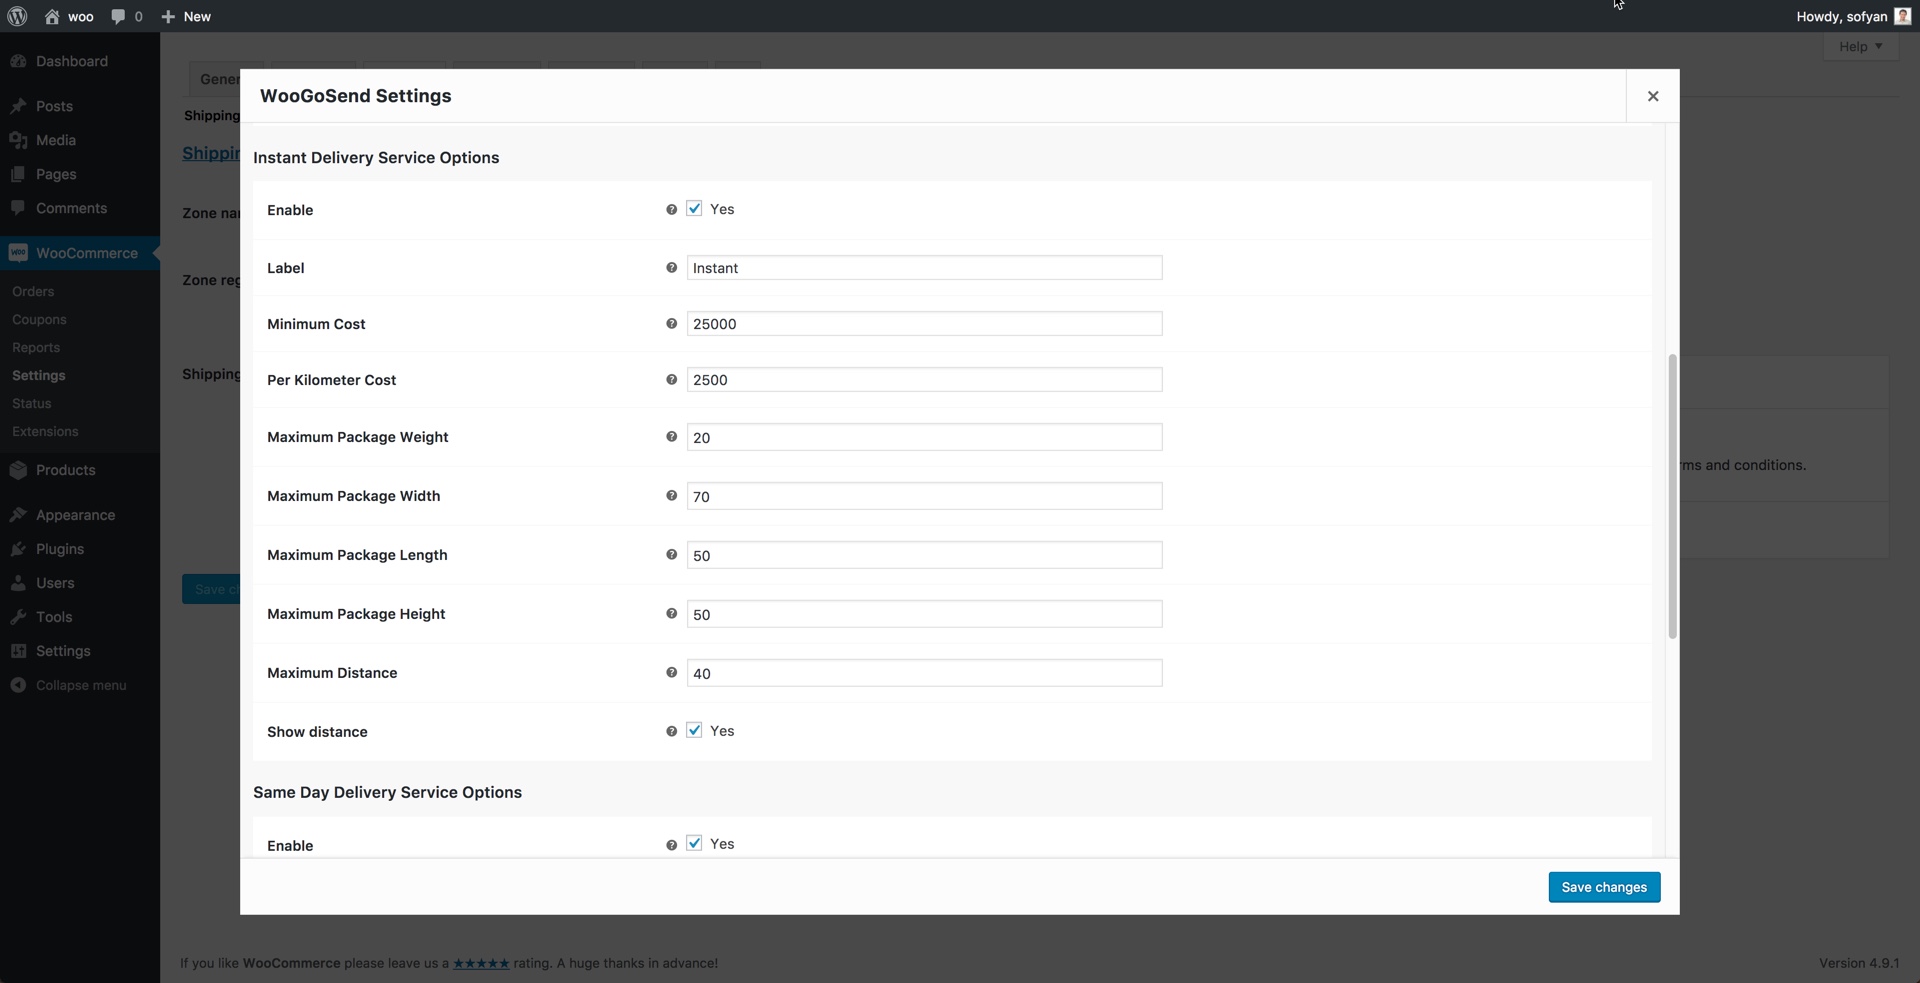Click help icon next to Per Kilometer Cost
The height and width of the screenshot is (983, 1920).
tap(671, 380)
